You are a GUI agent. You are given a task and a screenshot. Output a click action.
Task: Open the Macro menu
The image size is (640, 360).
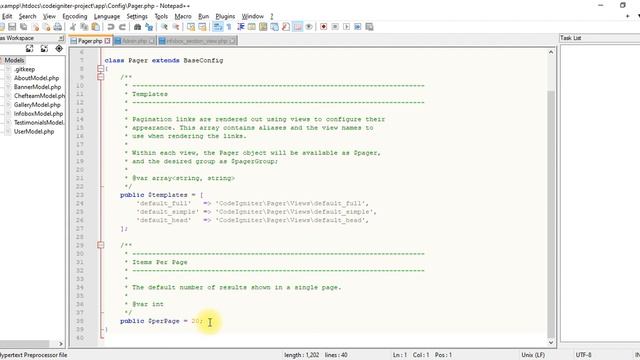[x=183, y=16]
